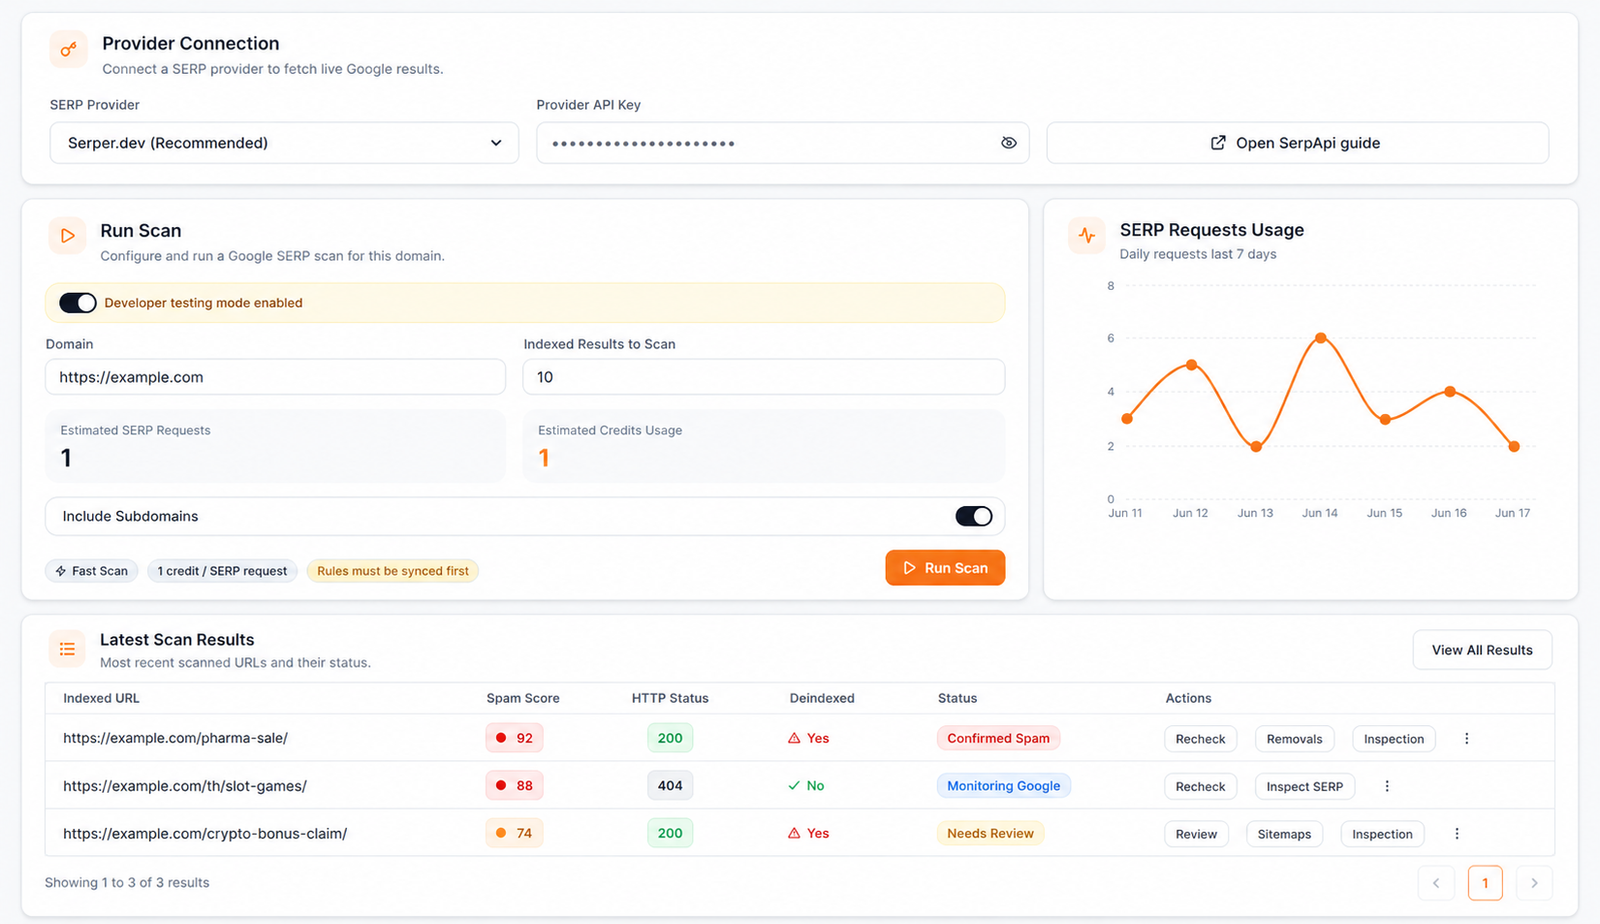The height and width of the screenshot is (924, 1600).
Task: Toggle Developer testing mode switch
Action: click(78, 303)
